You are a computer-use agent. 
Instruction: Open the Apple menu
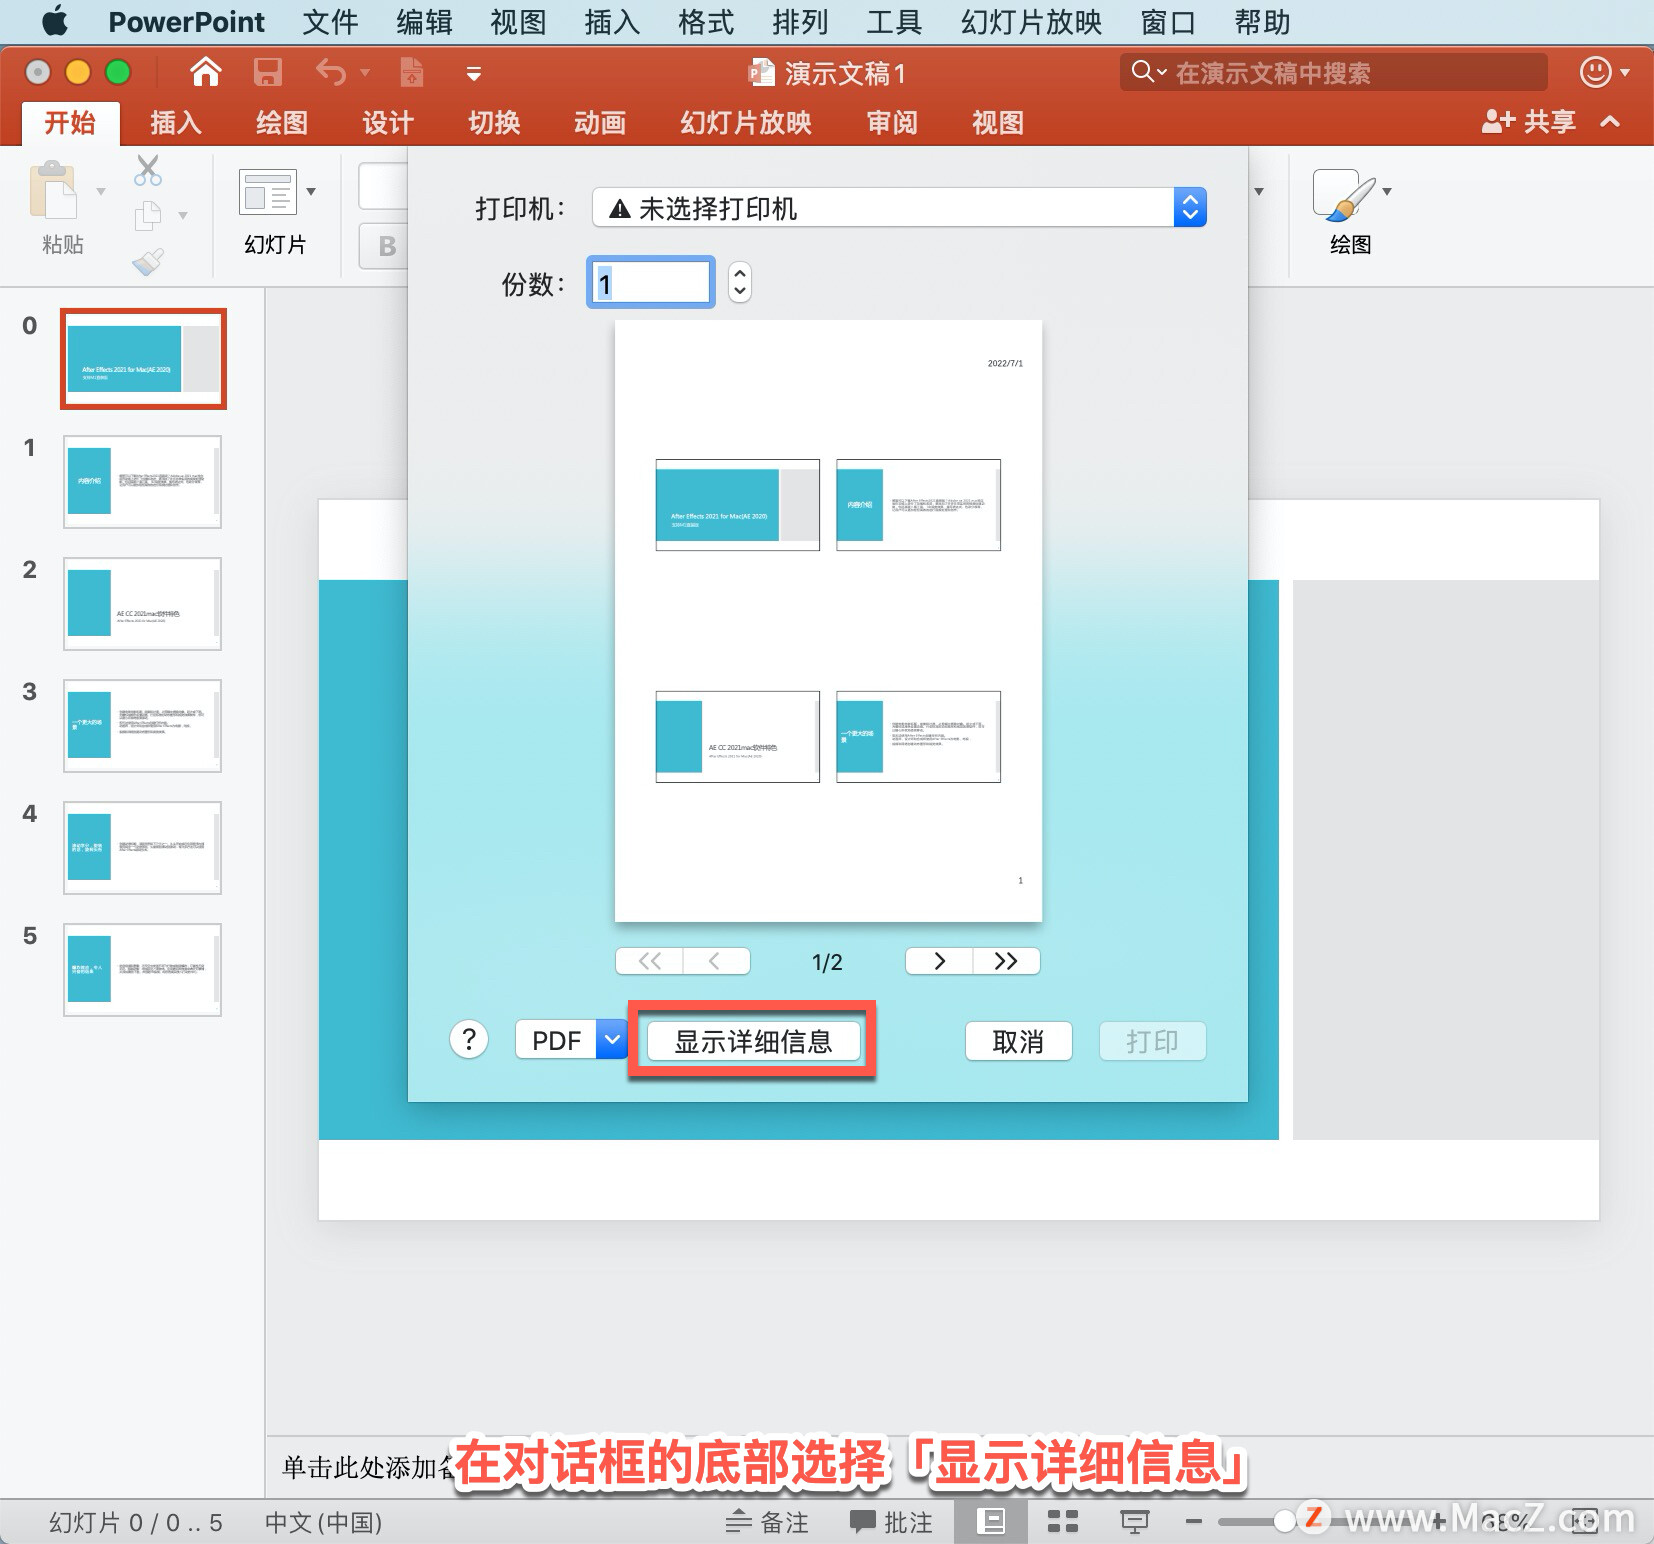point(55,21)
